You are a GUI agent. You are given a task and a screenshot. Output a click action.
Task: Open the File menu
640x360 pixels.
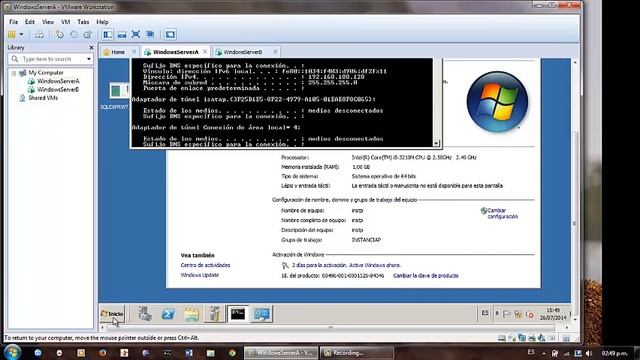point(13,22)
